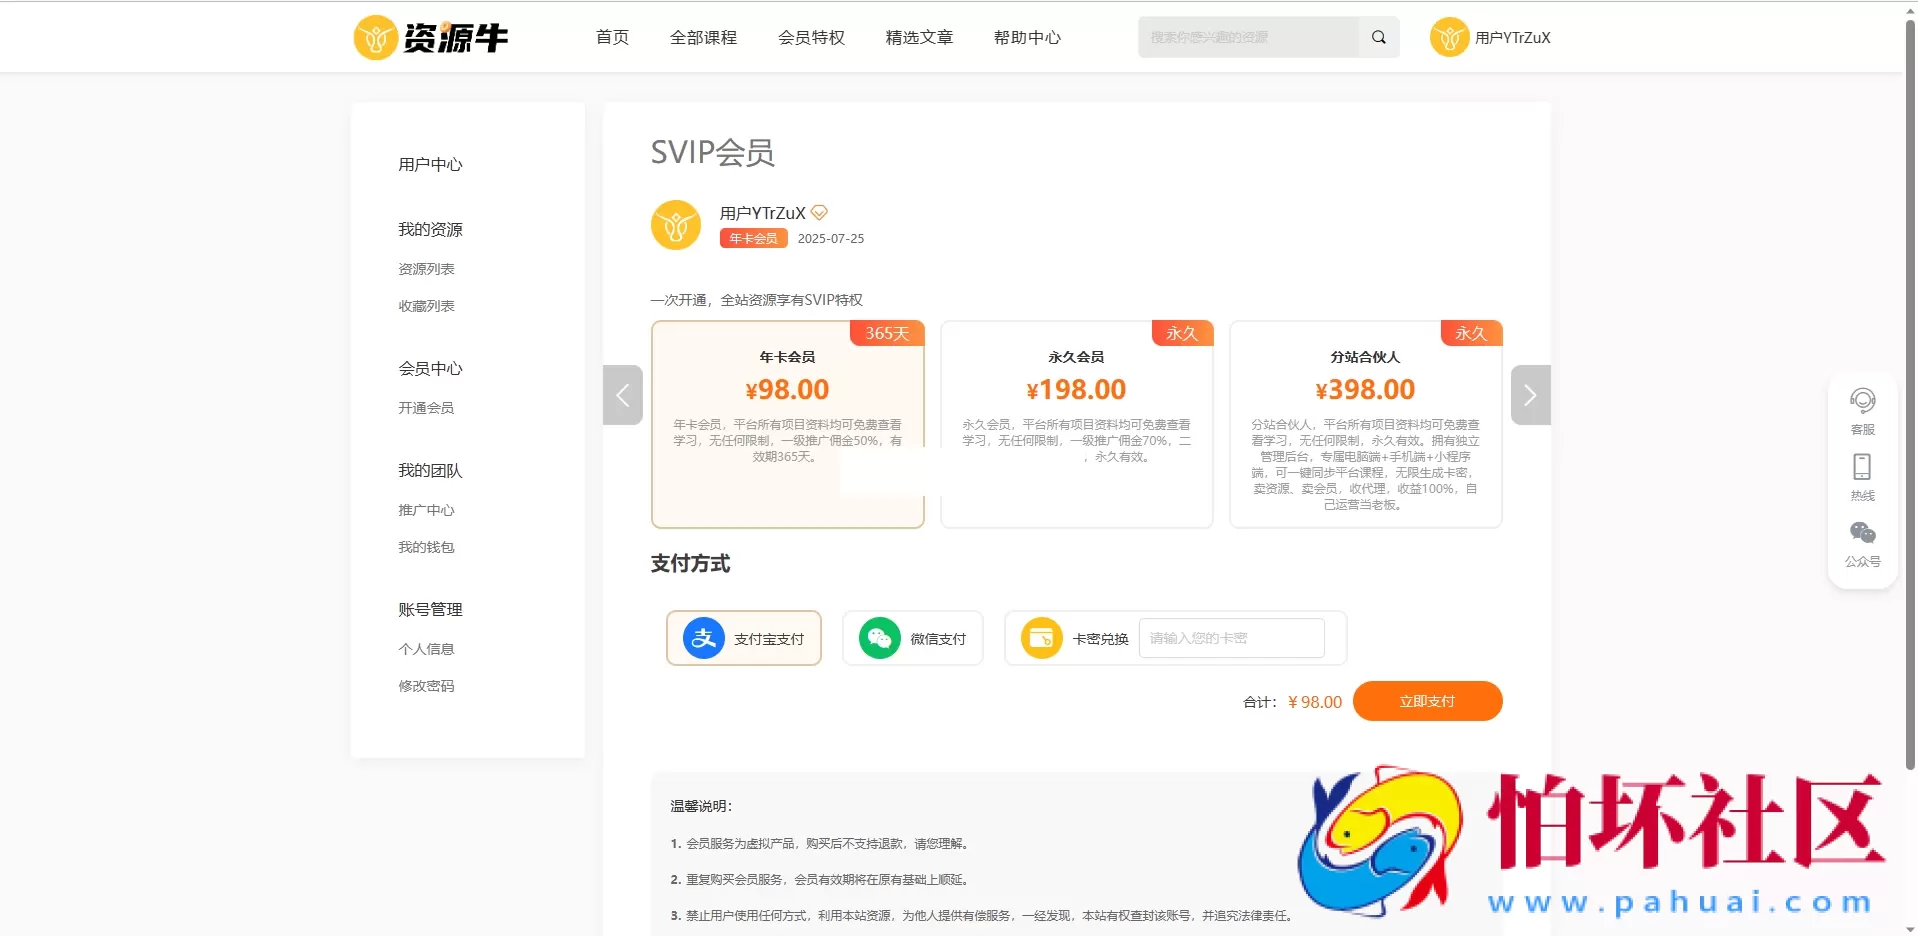Click the 请输入您的卡密 input field
Image resolution: width=1918 pixels, height=936 pixels.
[x=1232, y=638]
